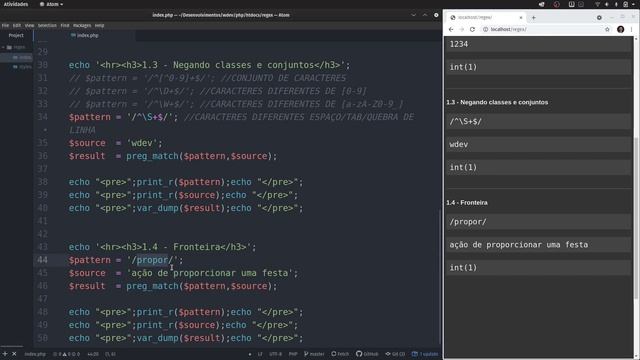The width and height of the screenshot is (640, 360).
Task: Click '/propor/' output in browser
Action: [x=468, y=222]
